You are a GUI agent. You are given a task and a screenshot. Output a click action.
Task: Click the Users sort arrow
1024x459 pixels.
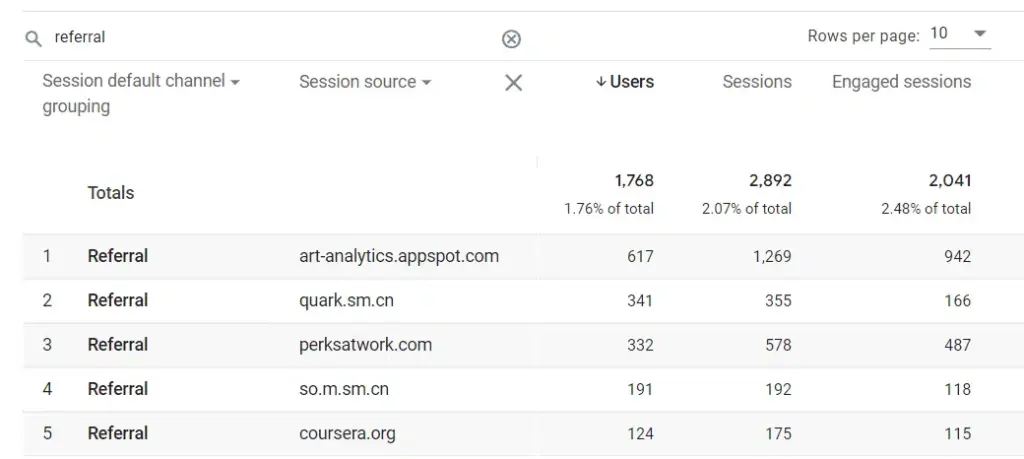coord(601,82)
